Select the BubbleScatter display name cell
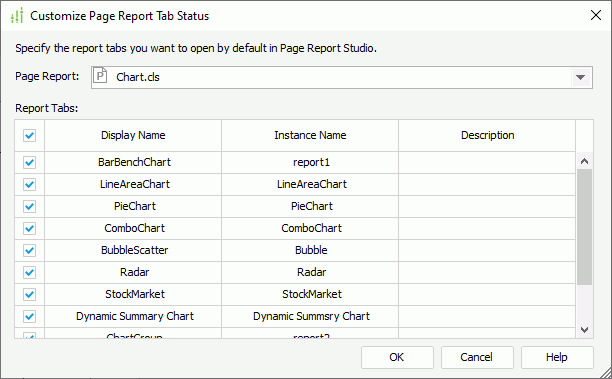This screenshot has width=612, height=379. click(x=133, y=250)
